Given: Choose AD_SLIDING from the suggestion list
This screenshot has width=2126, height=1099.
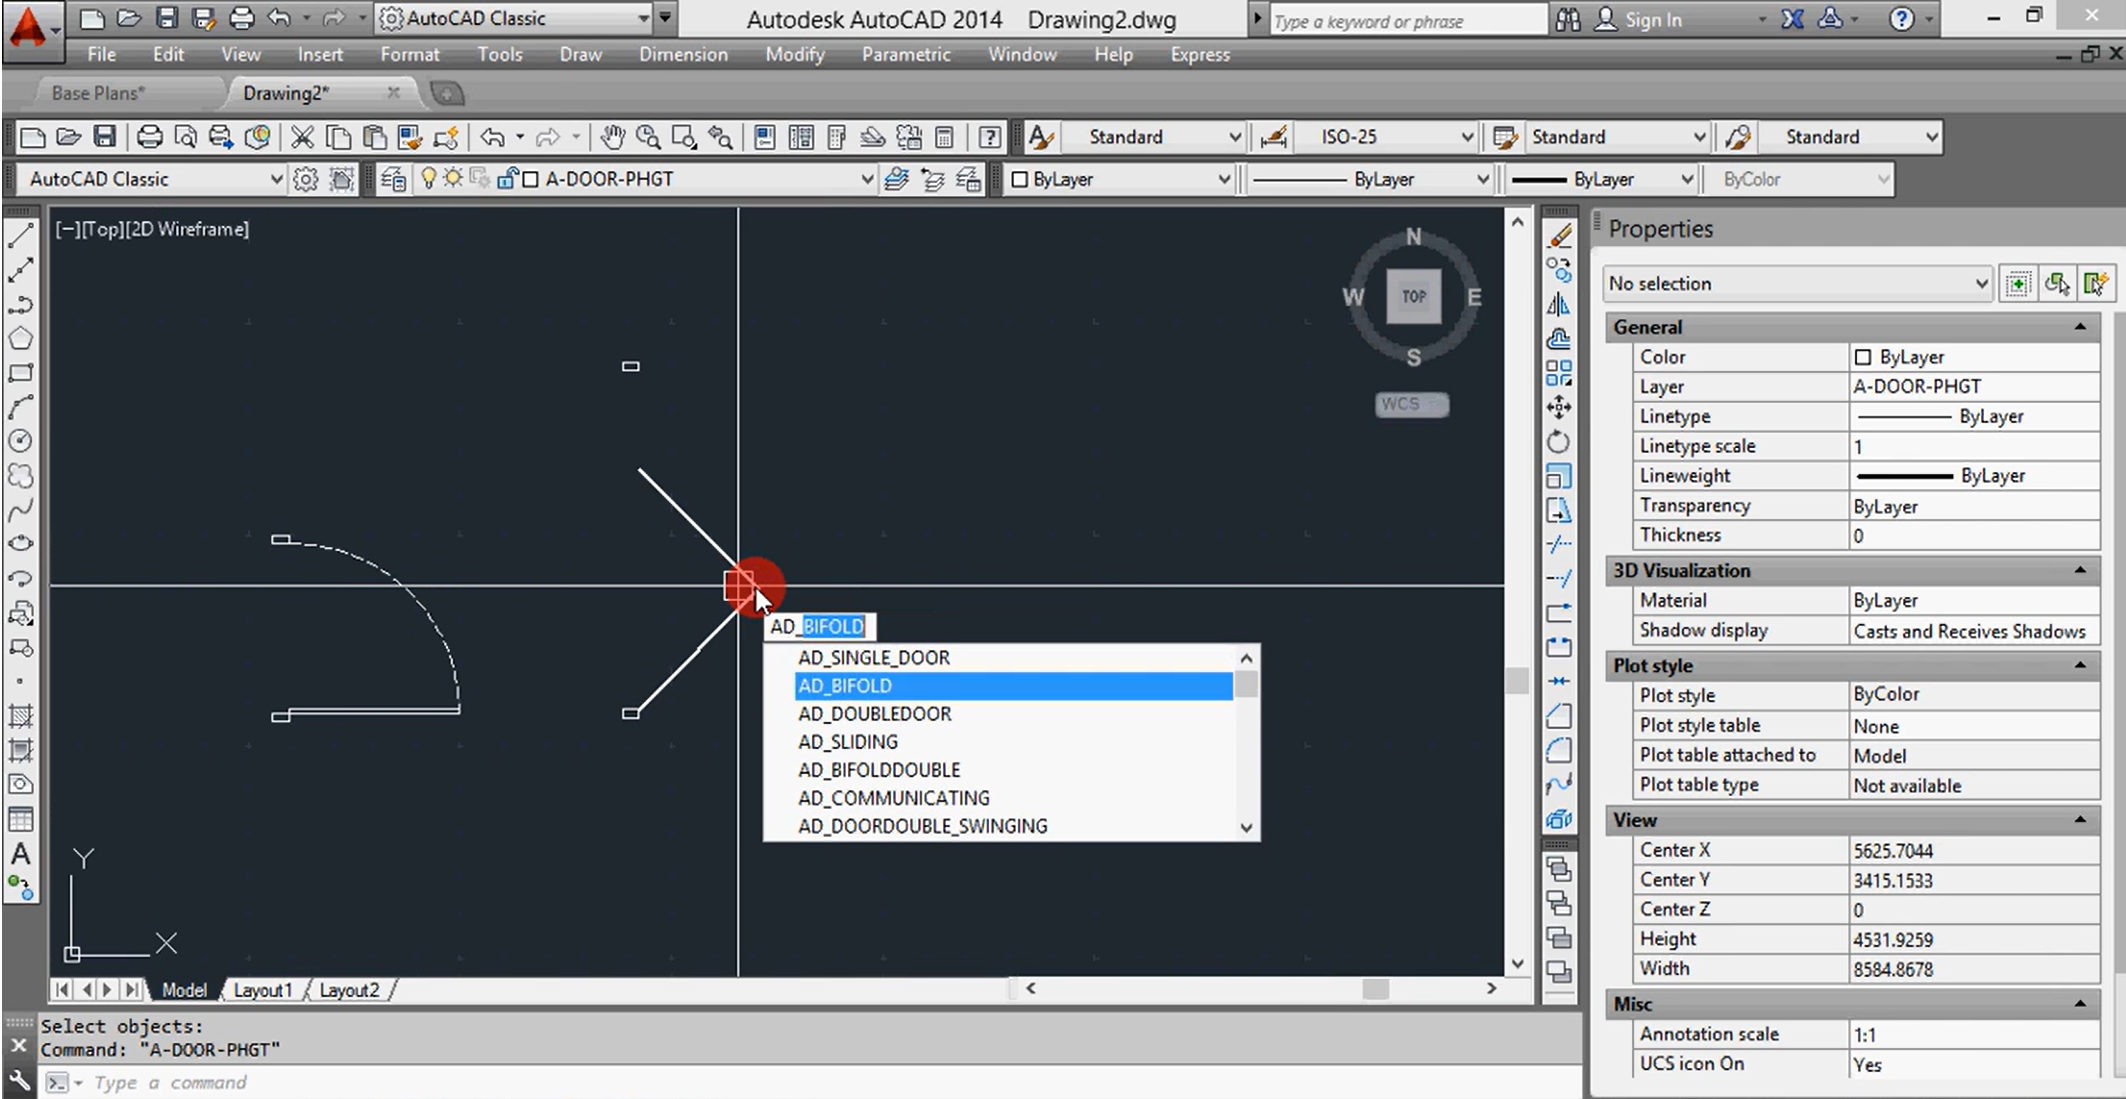Looking at the screenshot, I should coord(847,742).
